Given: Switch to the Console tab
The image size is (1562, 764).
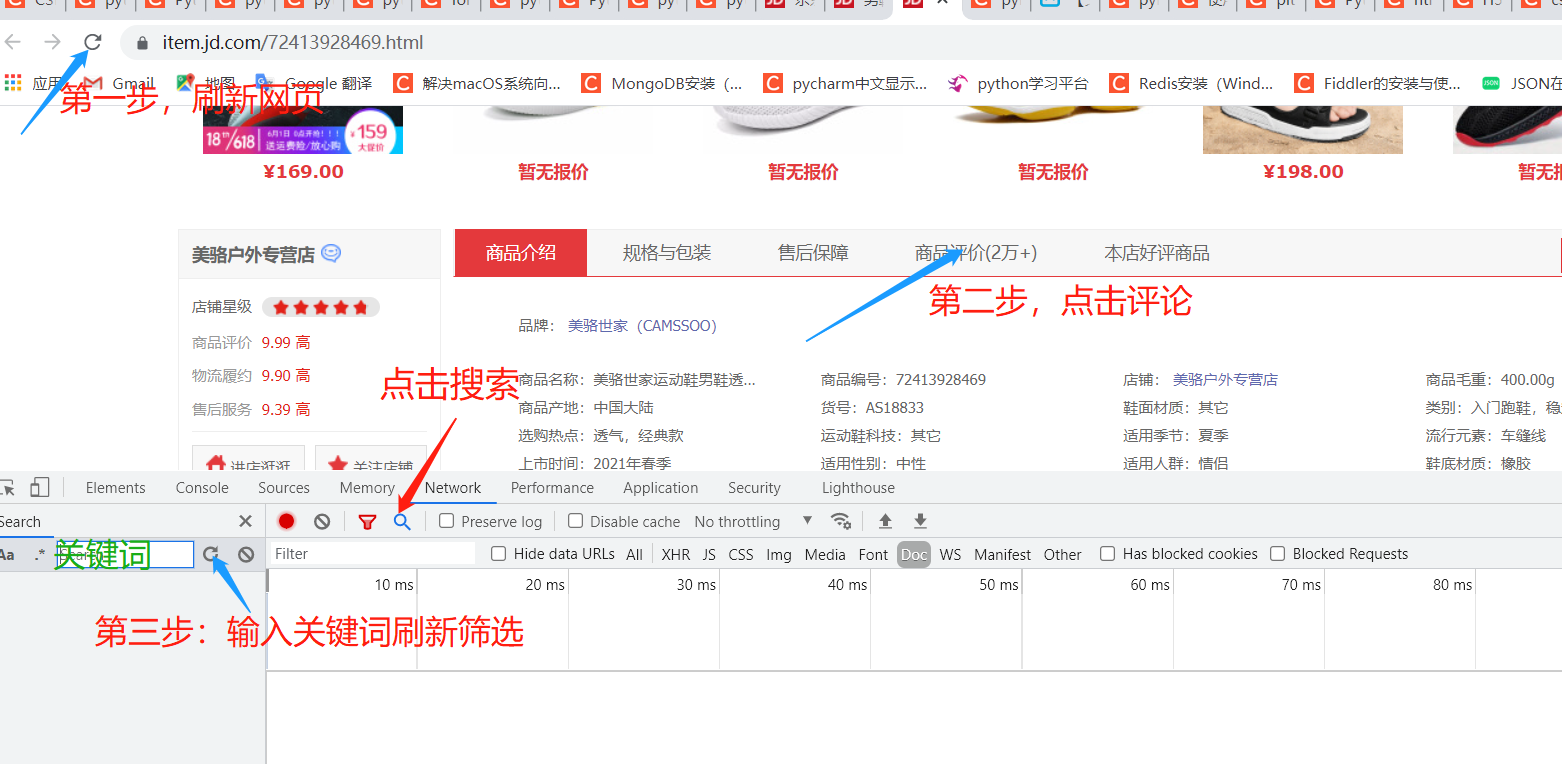Looking at the screenshot, I should (202, 488).
